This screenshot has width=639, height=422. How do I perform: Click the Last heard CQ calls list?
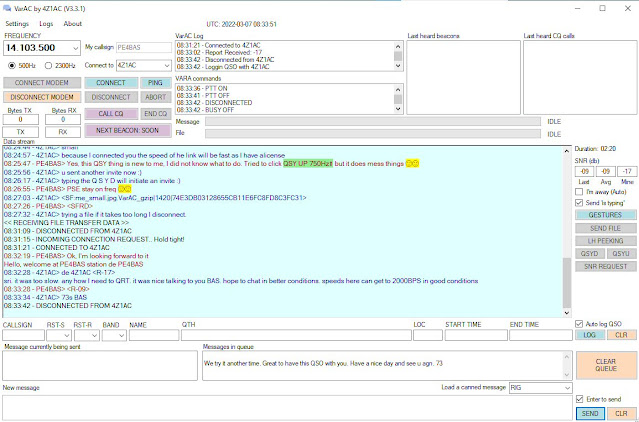(x=580, y=77)
